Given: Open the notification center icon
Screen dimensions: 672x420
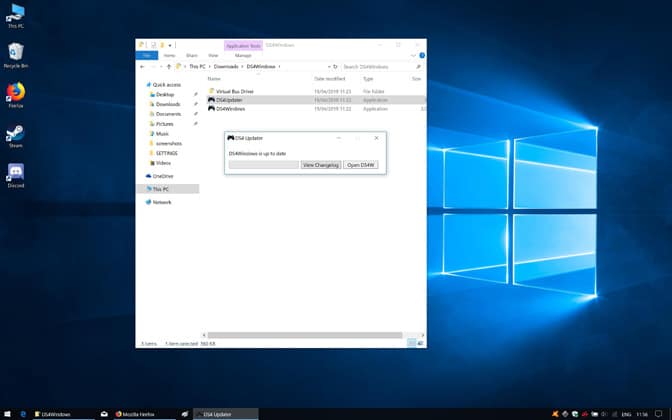Looking at the screenshot, I should click(x=659, y=414).
